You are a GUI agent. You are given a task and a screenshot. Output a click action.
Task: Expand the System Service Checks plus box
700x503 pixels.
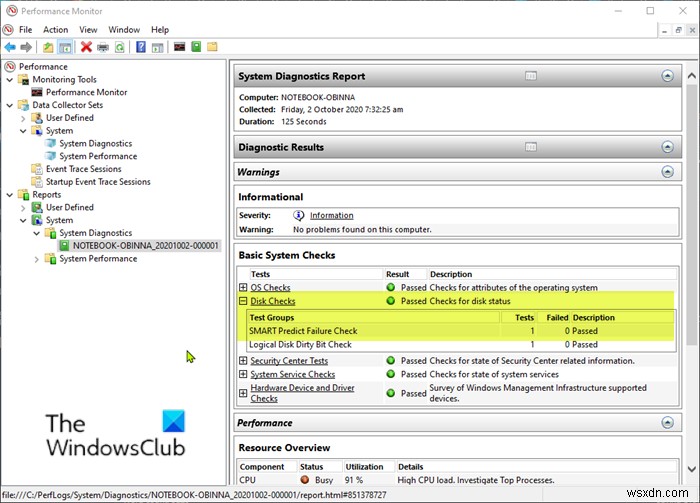[x=243, y=374]
